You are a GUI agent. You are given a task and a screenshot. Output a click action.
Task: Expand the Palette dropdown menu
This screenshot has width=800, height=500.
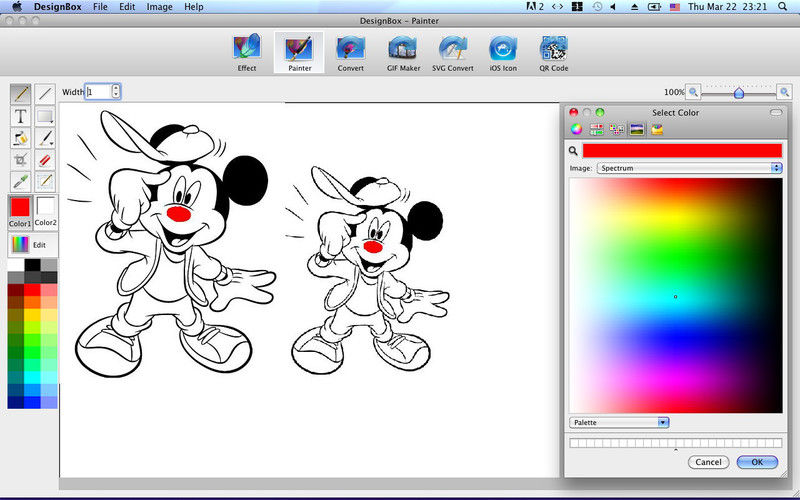[x=619, y=423]
